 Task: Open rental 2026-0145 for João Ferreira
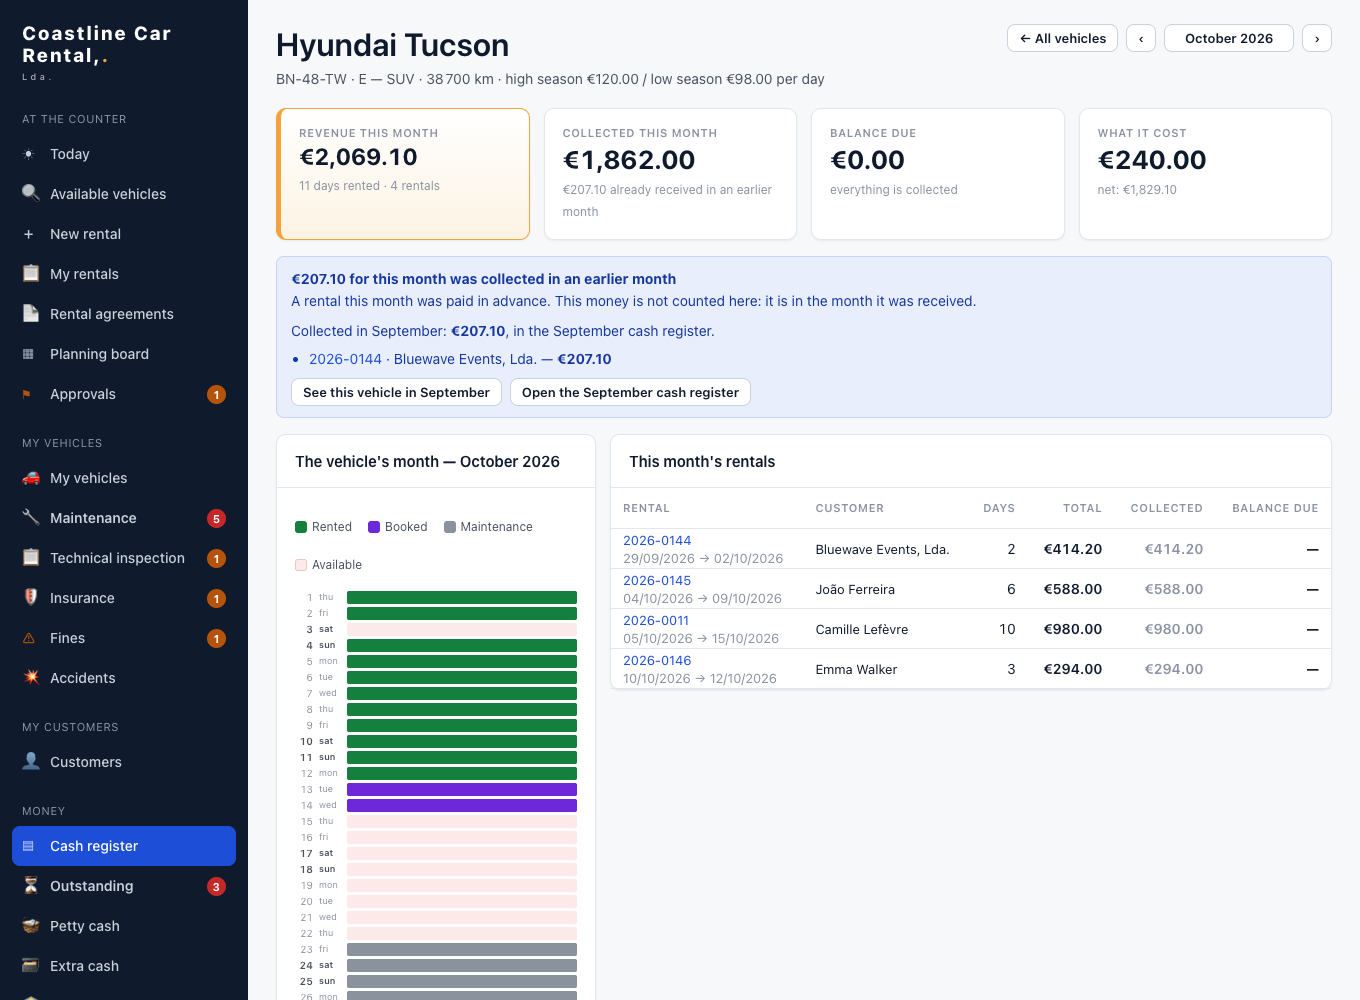coord(657,580)
